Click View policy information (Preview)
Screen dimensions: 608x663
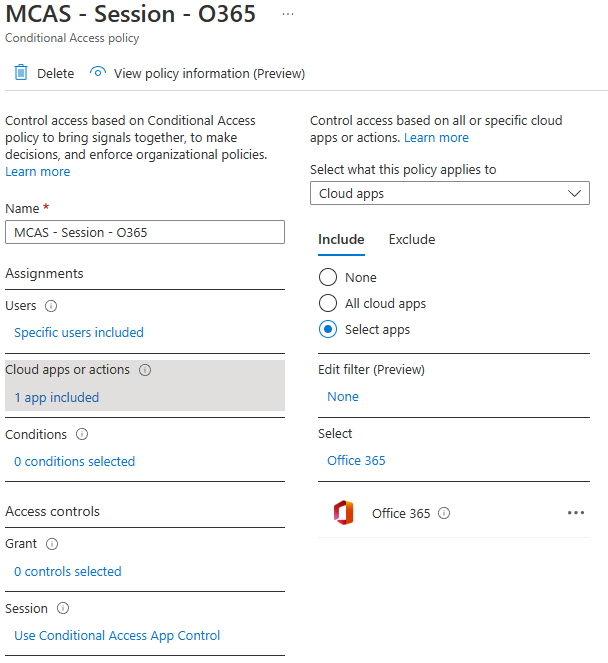209,74
